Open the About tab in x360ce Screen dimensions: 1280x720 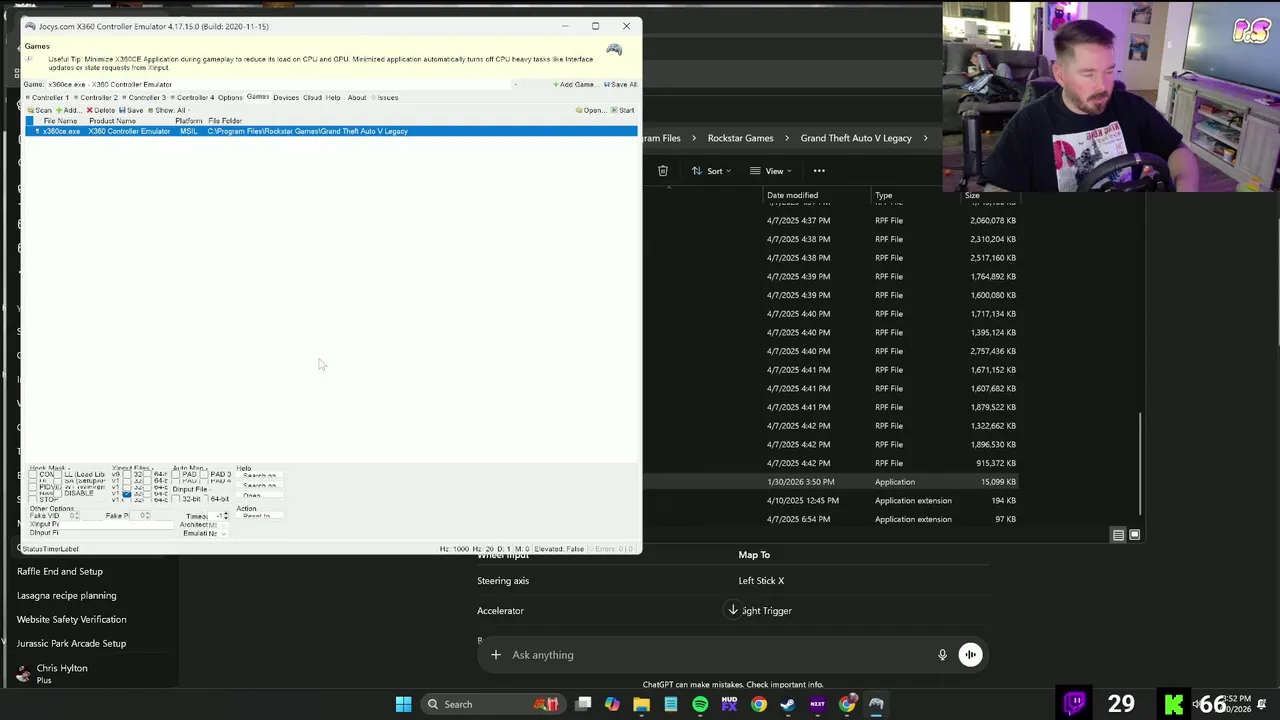[357, 98]
